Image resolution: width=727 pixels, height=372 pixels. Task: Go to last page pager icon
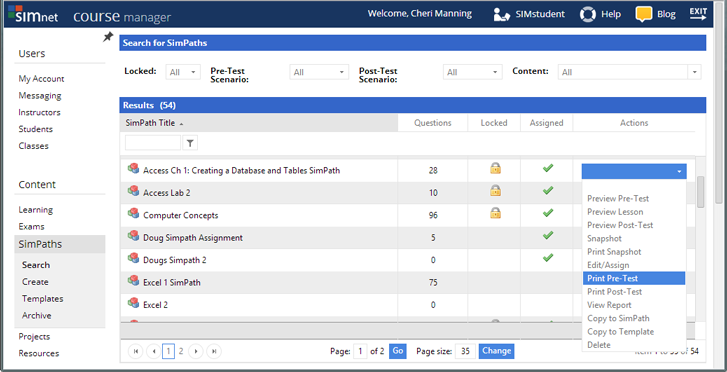tap(214, 352)
